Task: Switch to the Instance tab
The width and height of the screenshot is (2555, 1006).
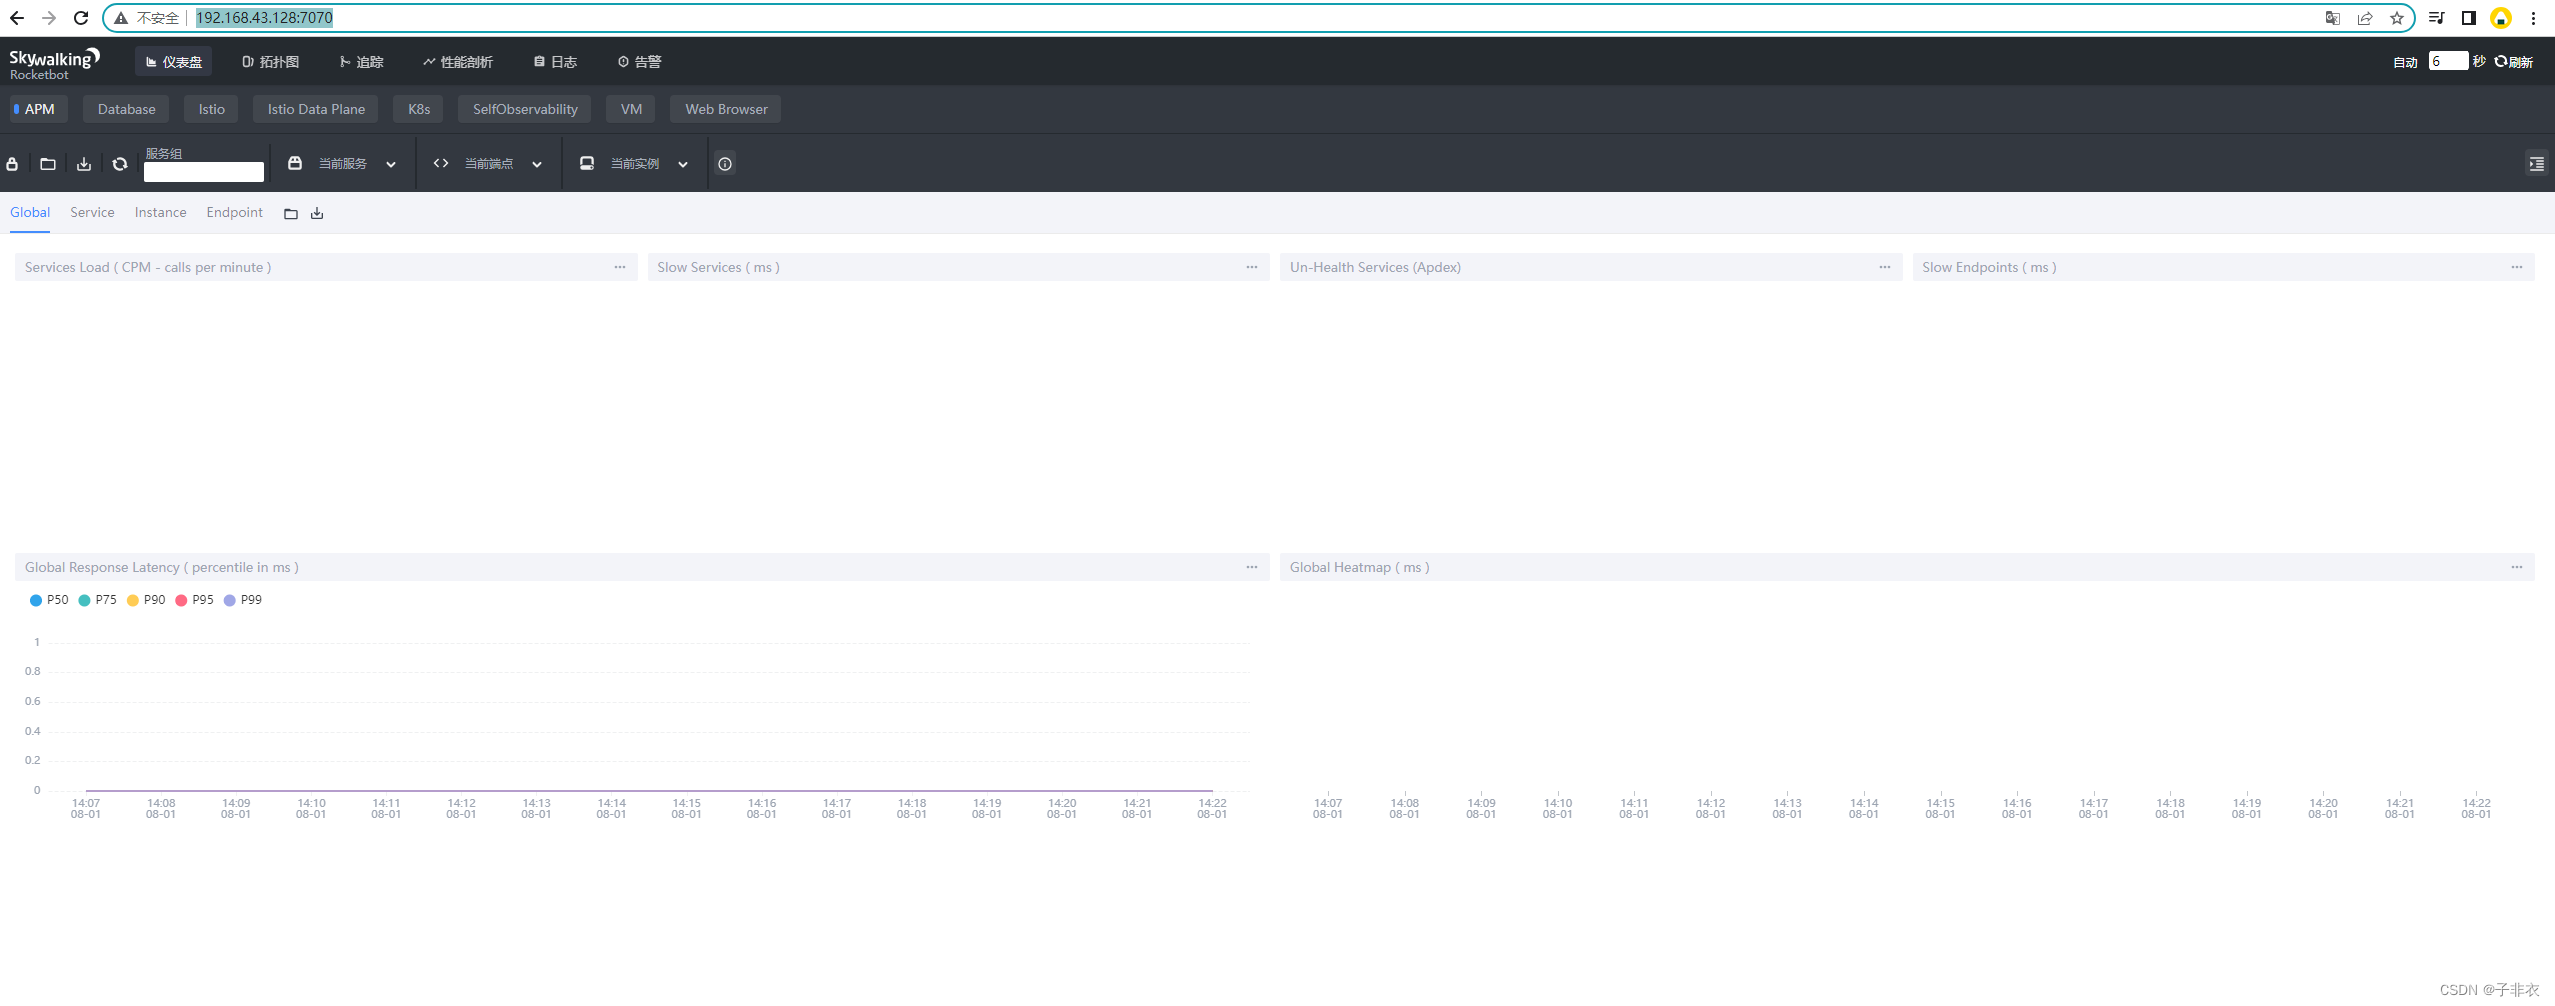Action: pyautogui.click(x=161, y=213)
